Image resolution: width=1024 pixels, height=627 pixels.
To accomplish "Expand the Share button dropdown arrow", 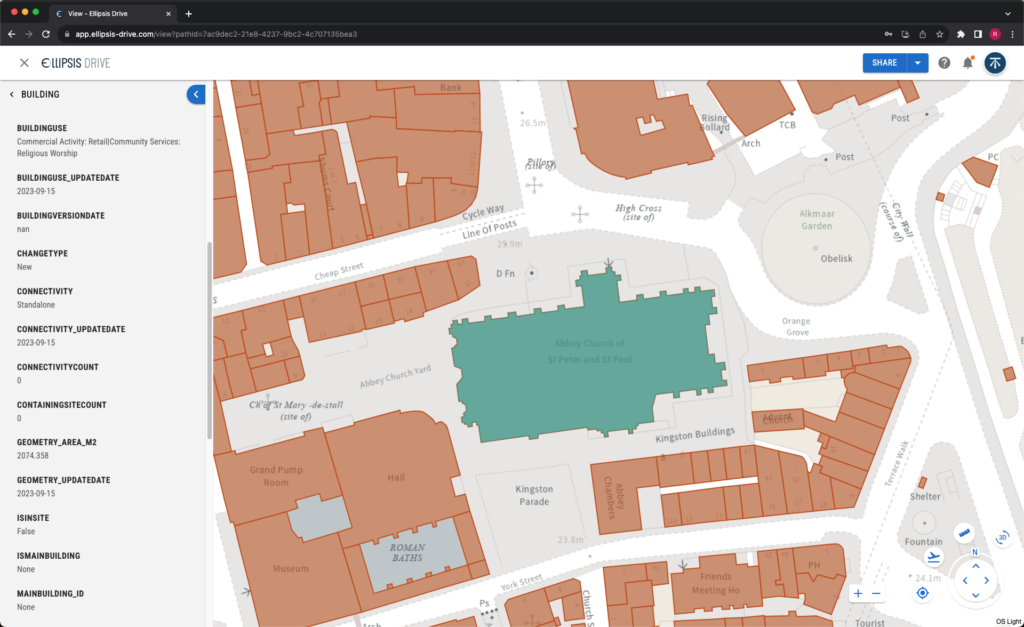I will coord(918,63).
